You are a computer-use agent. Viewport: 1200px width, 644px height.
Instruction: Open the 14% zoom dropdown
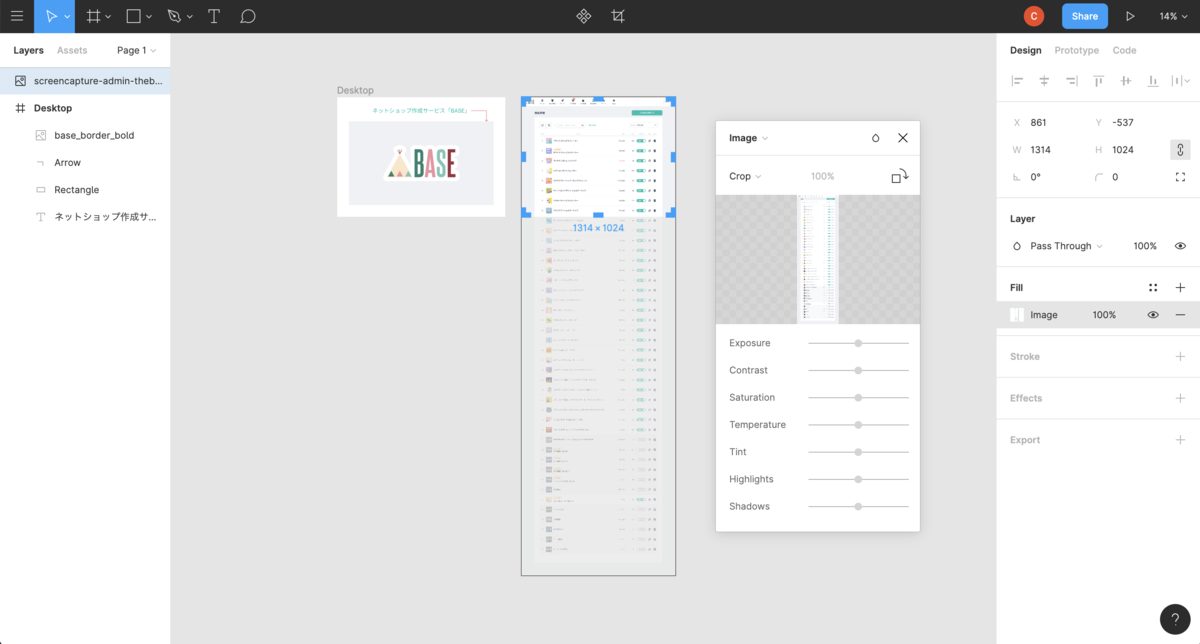pos(1174,16)
